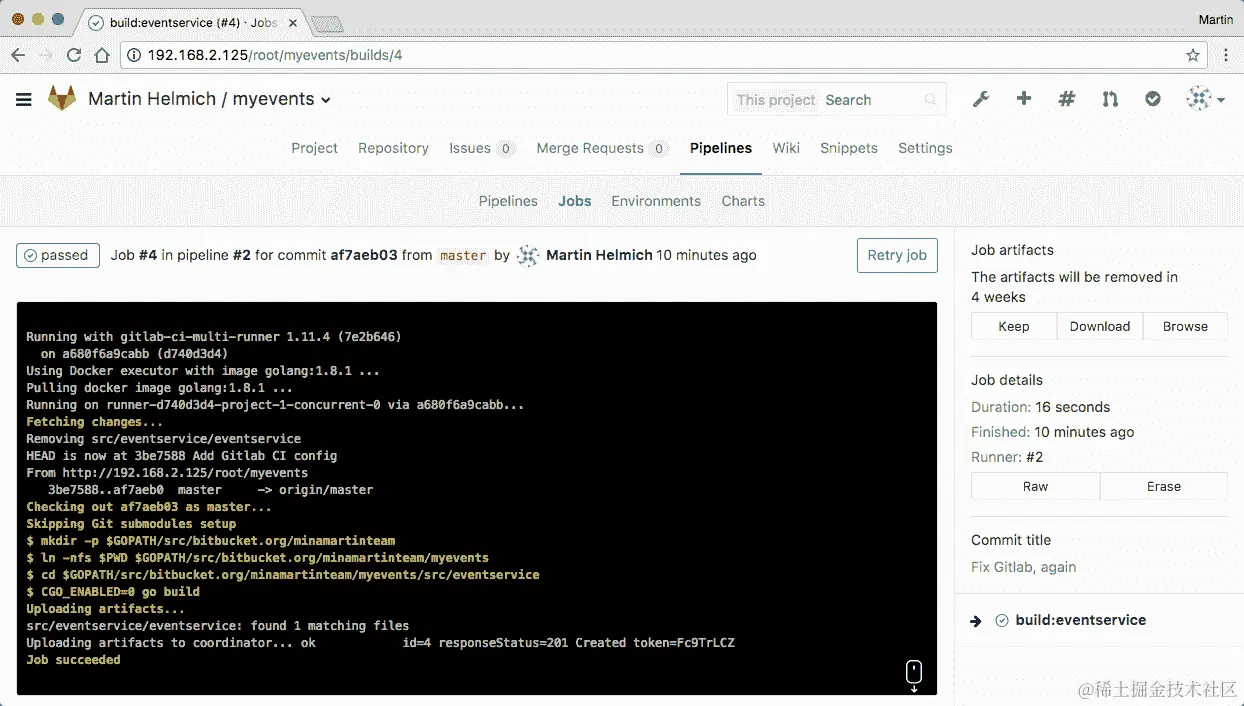1244x706 pixels.
Task: Erase the job log
Action: [x=1164, y=486]
